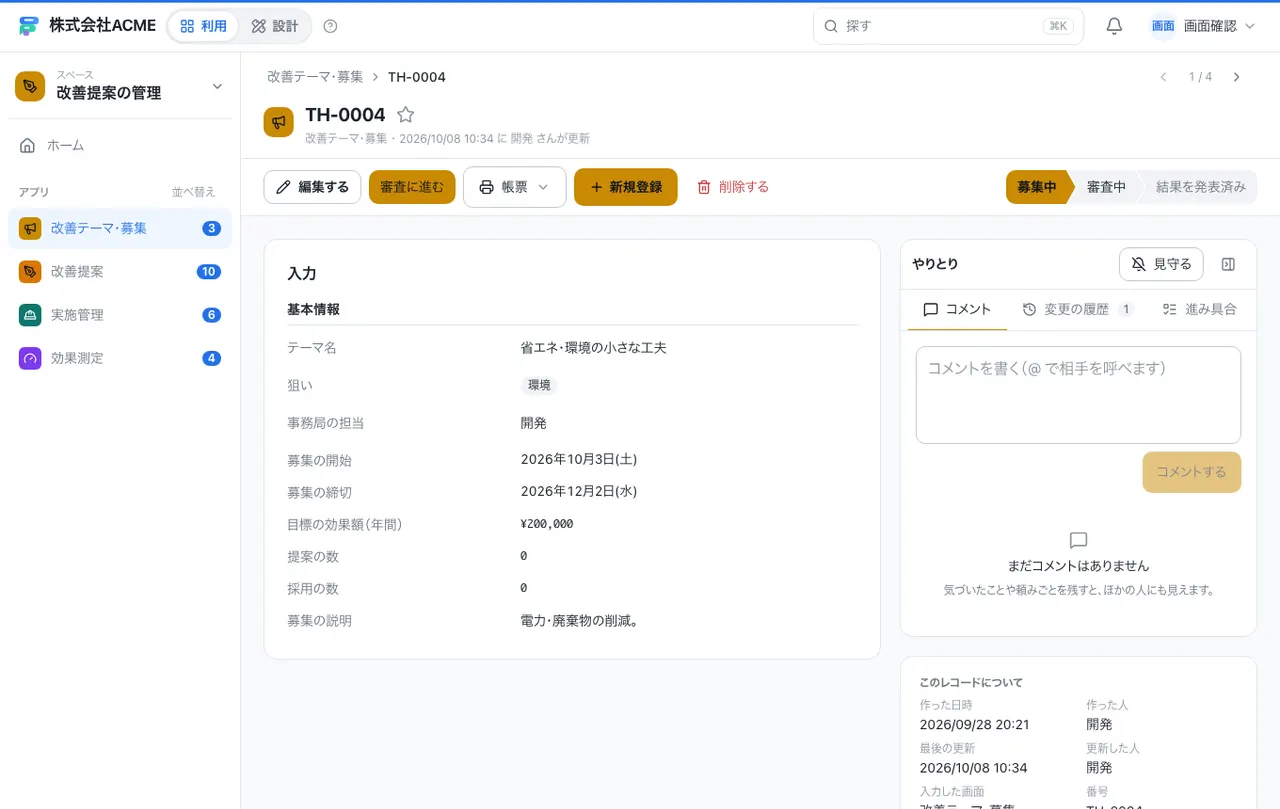Go to the next record arrow
This screenshot has height=809, width=1280.
pos(1236,77)
